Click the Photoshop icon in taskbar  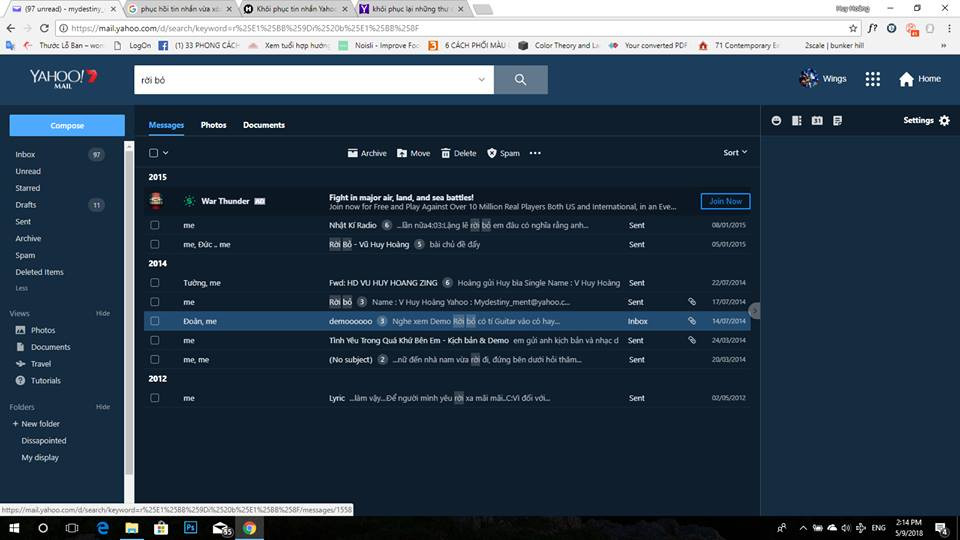pos(190,527)
